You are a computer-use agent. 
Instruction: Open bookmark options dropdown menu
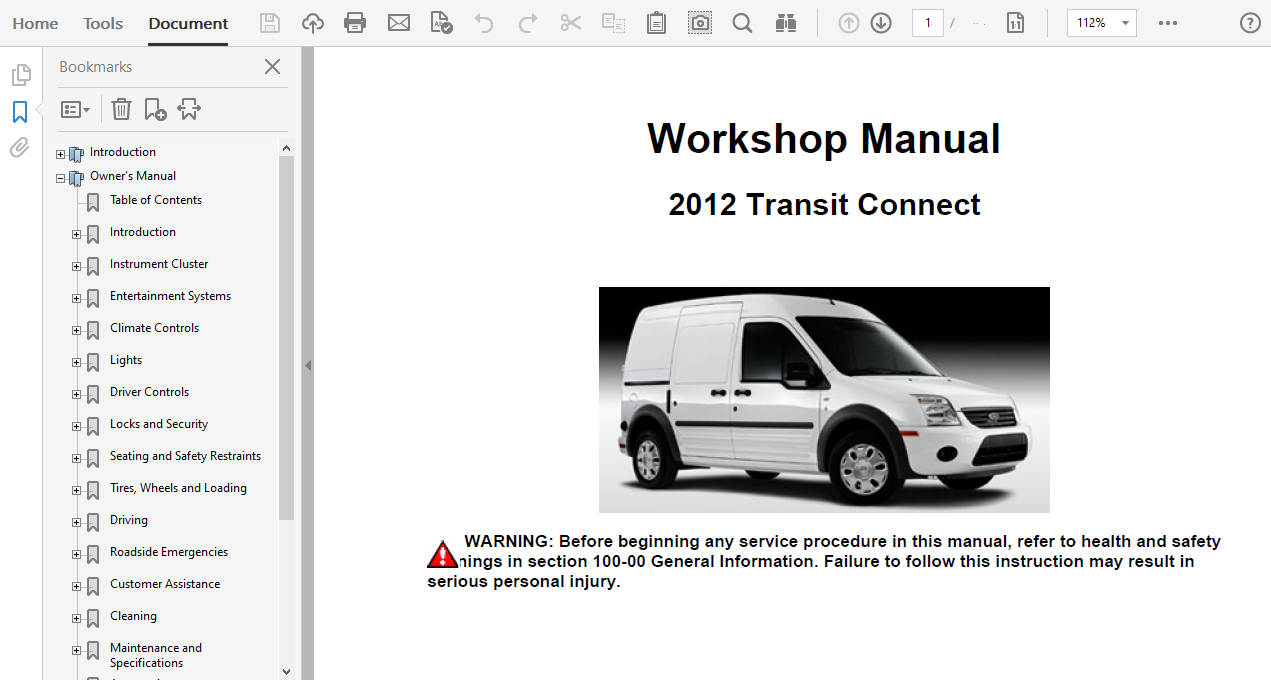pos(76,109)
